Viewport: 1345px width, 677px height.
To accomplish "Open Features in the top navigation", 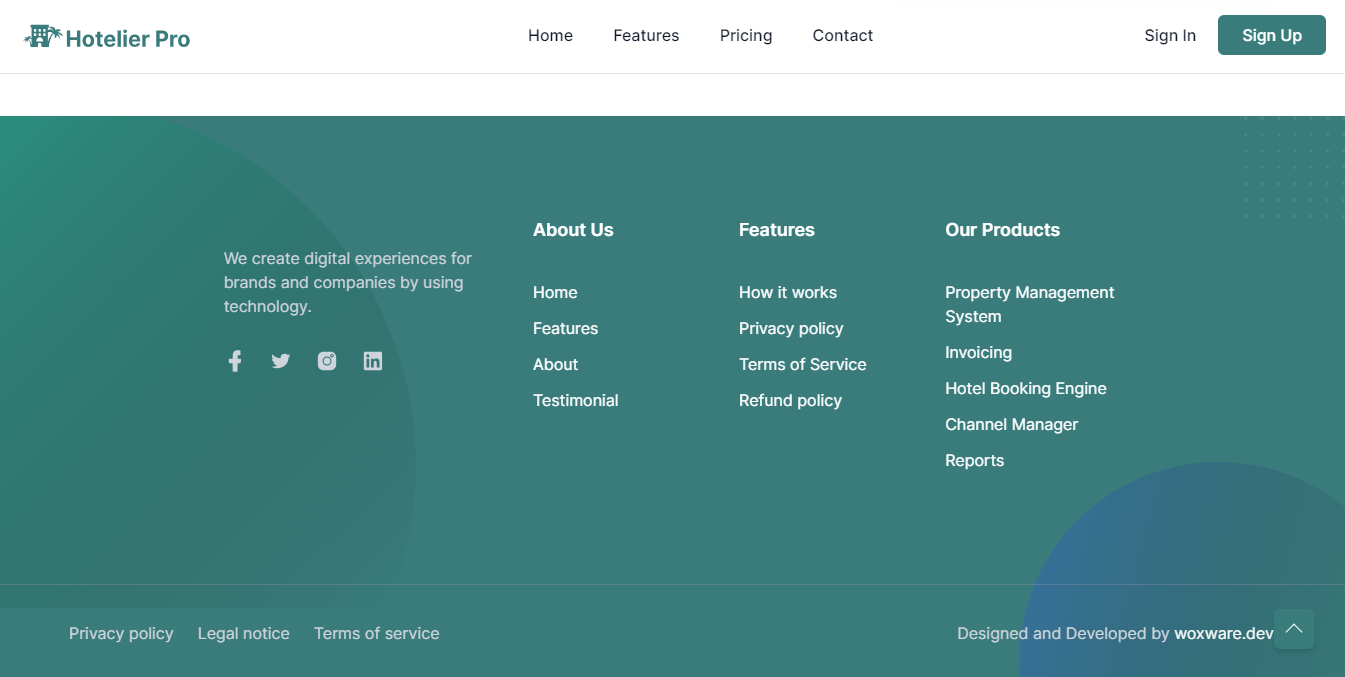I will point(646,36).
